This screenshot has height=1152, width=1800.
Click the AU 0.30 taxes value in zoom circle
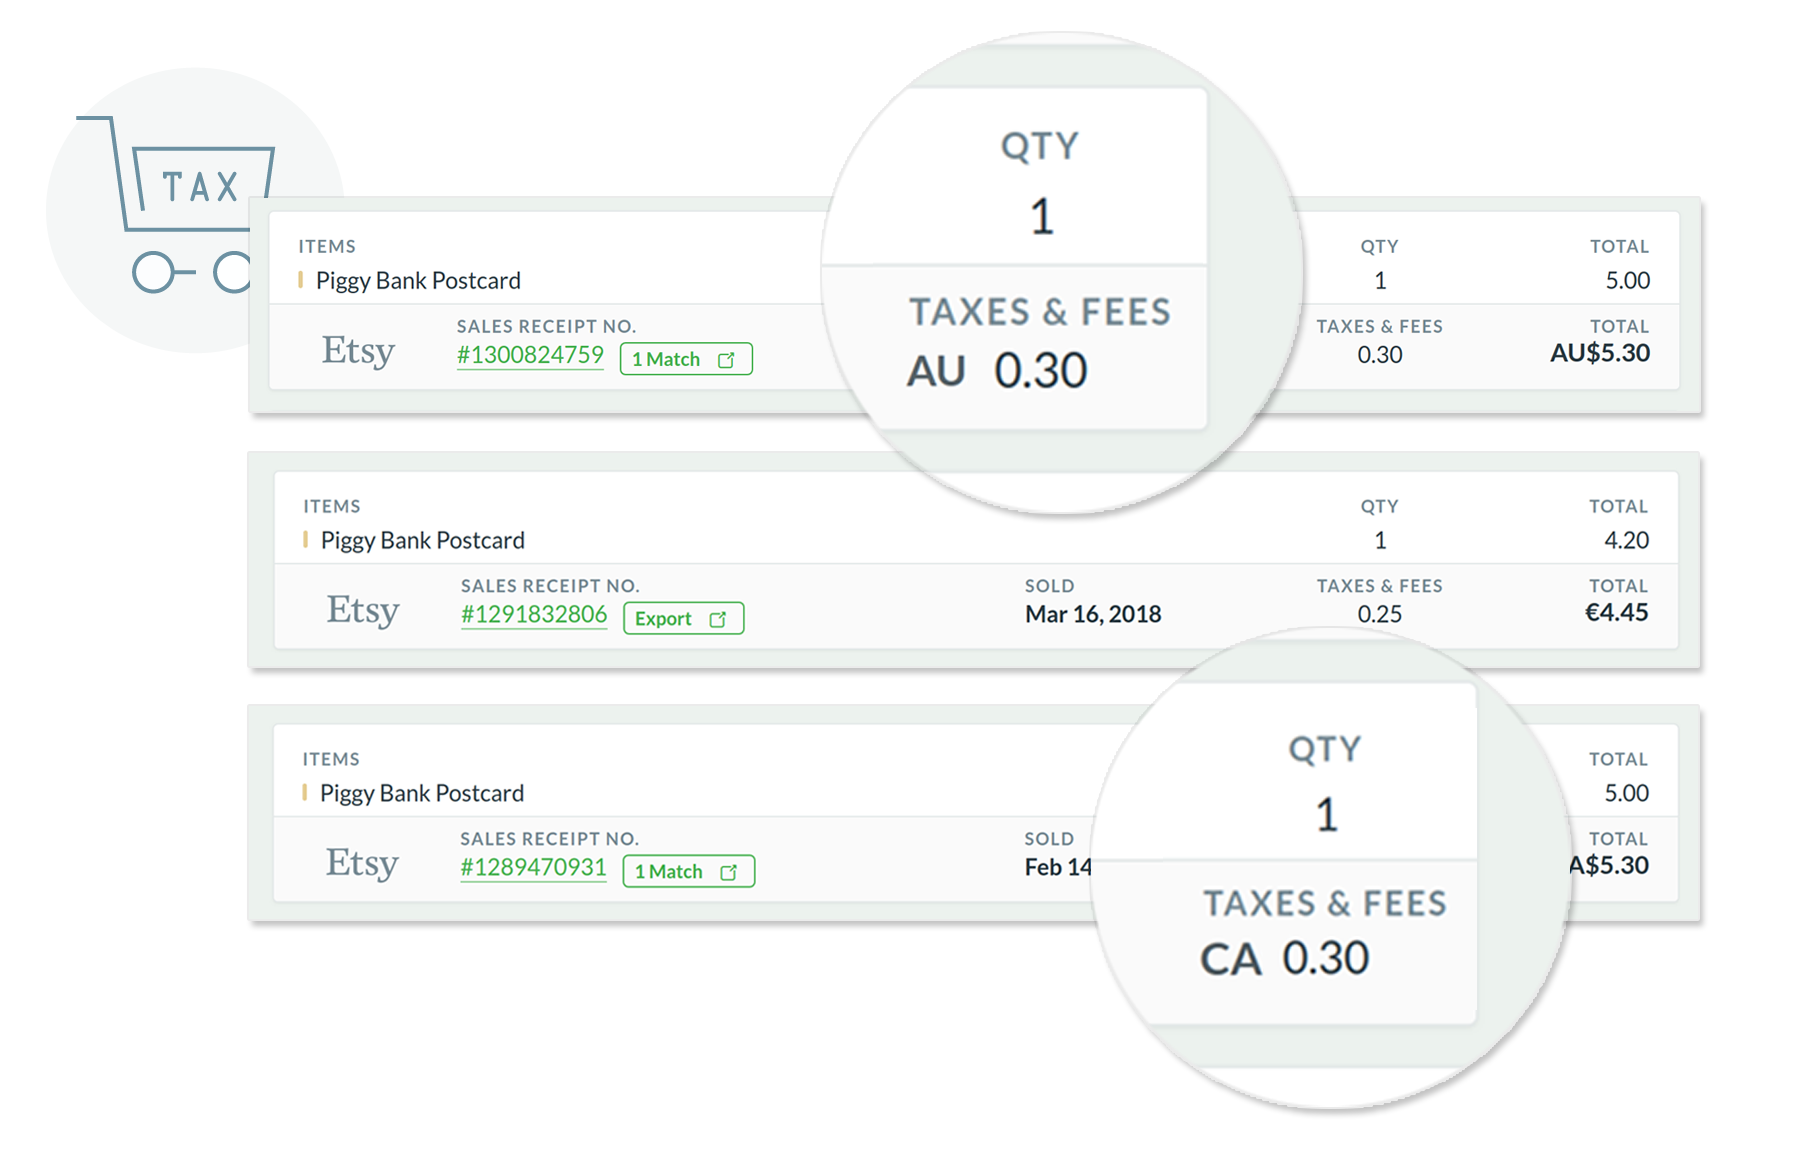[997, 369]
